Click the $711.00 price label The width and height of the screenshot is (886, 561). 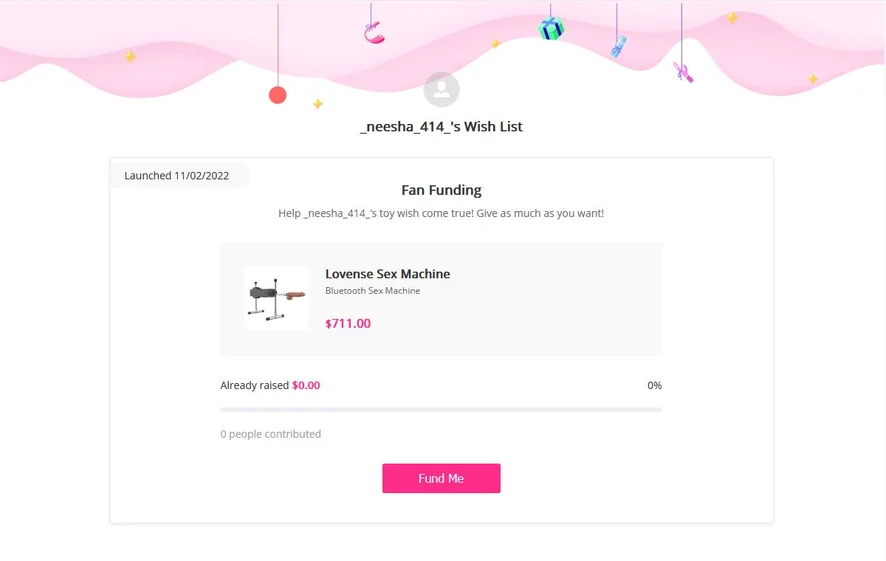(348, 323)
